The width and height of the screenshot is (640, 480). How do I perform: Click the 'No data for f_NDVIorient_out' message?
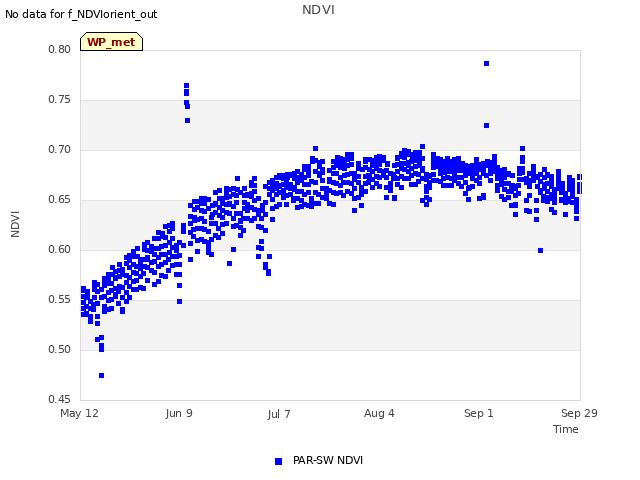pos(81,14)
